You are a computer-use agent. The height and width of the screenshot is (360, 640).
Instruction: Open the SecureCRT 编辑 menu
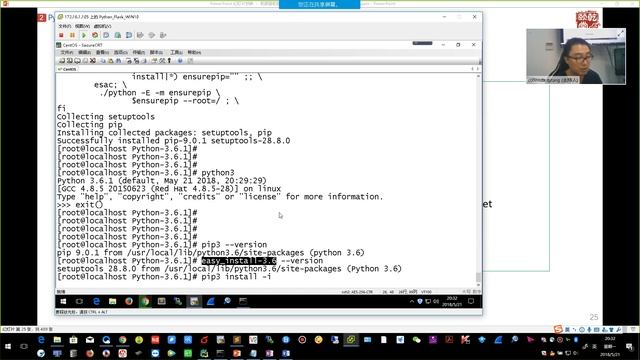[84, 52]
